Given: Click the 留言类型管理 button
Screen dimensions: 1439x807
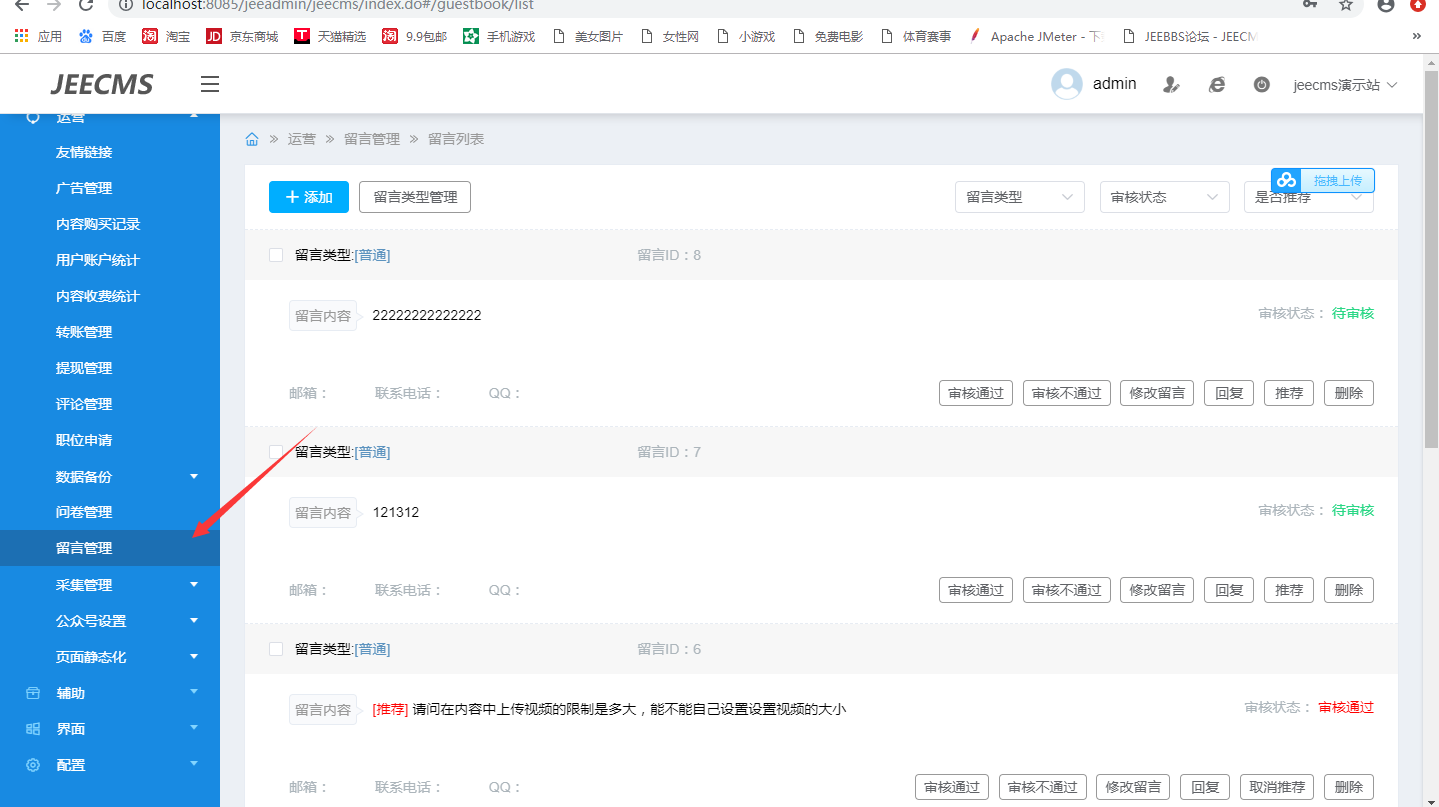Looking at the screenshot, I should pos(415,197).
